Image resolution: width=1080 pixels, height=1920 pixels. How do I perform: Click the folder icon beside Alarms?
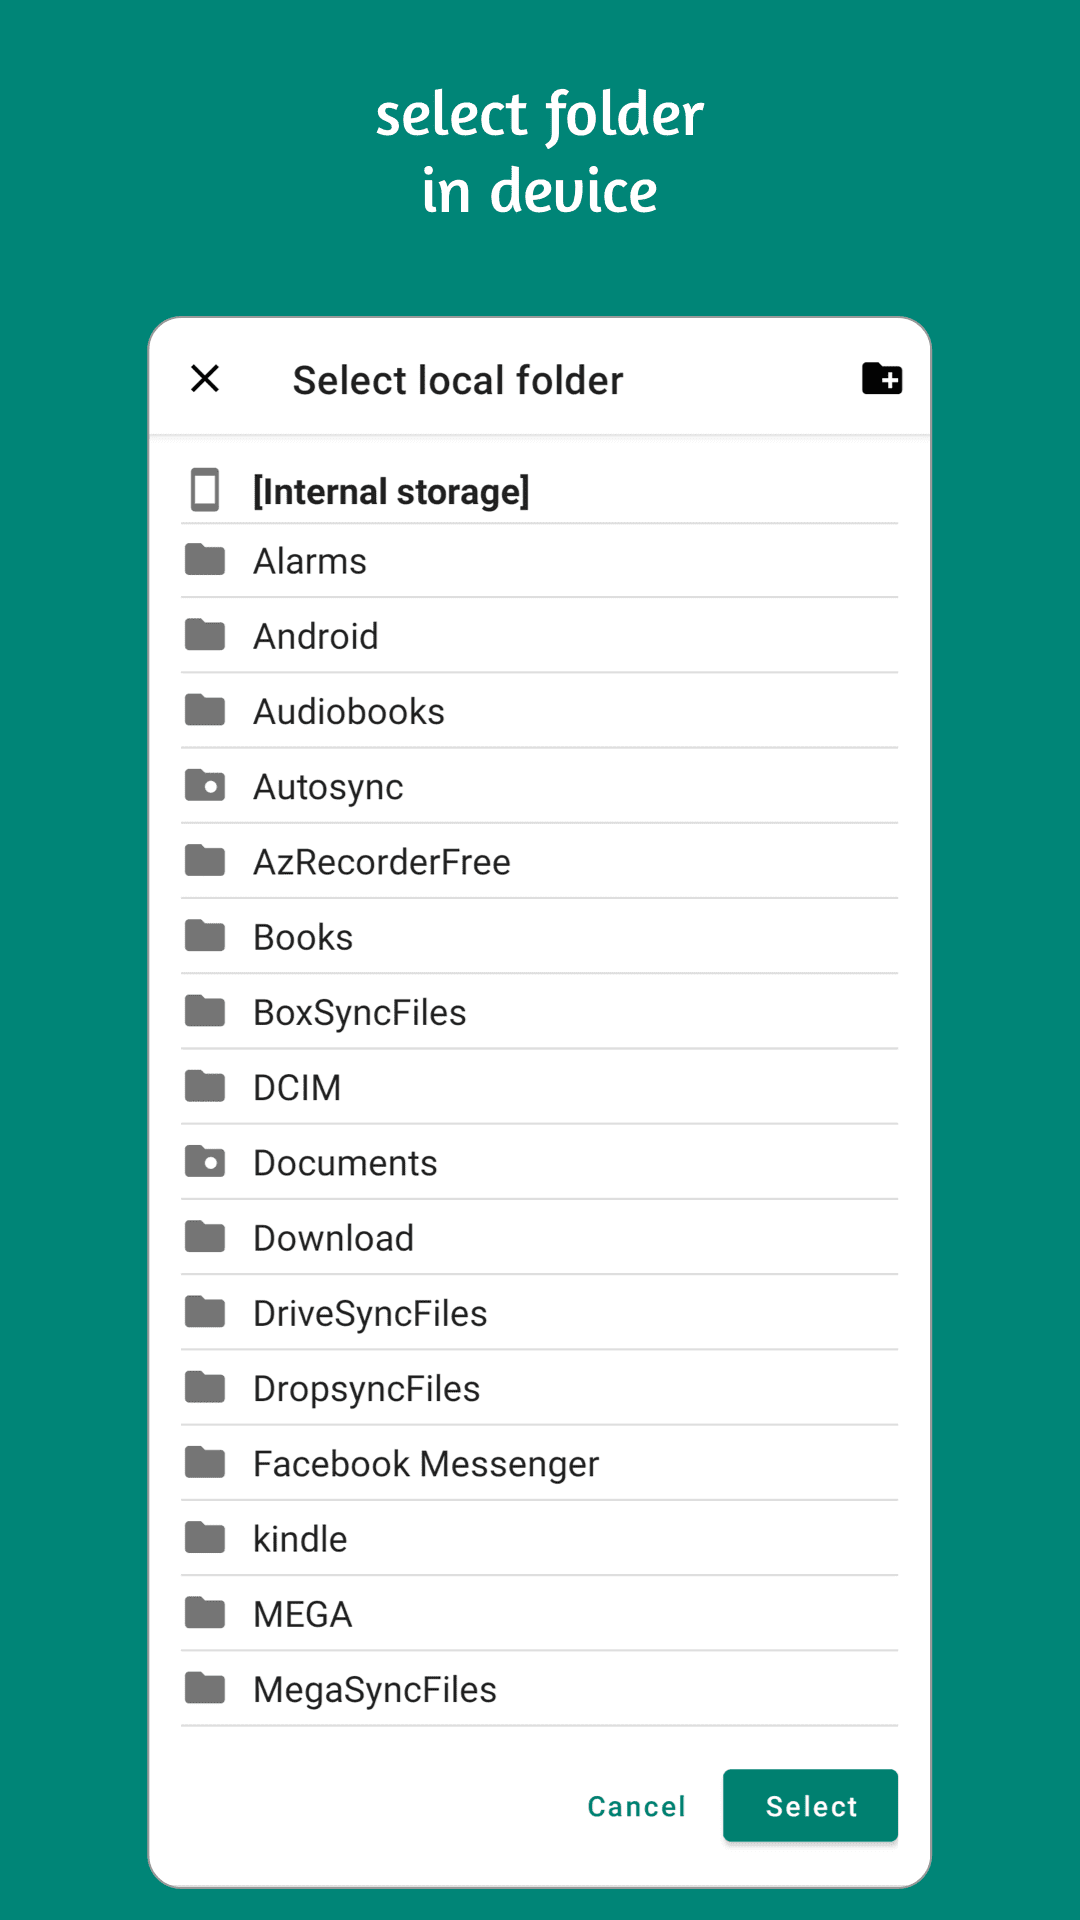[205, 560]
